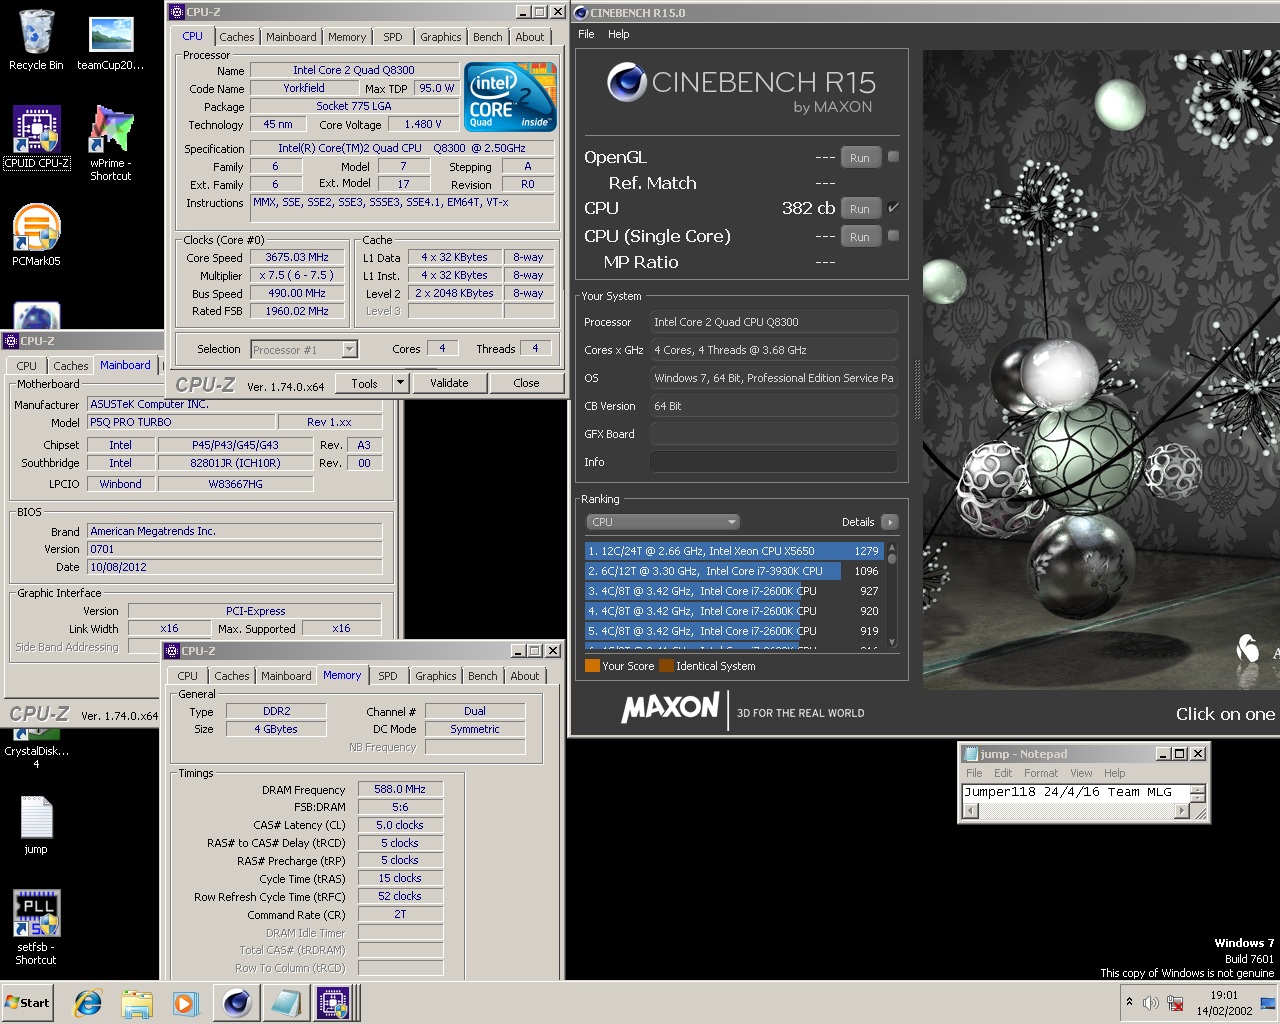Open Internet Explorer from the taskbar
Image resolution: width=1280 pixels, height=1024 pixels.
click(x=88, y=1003)
